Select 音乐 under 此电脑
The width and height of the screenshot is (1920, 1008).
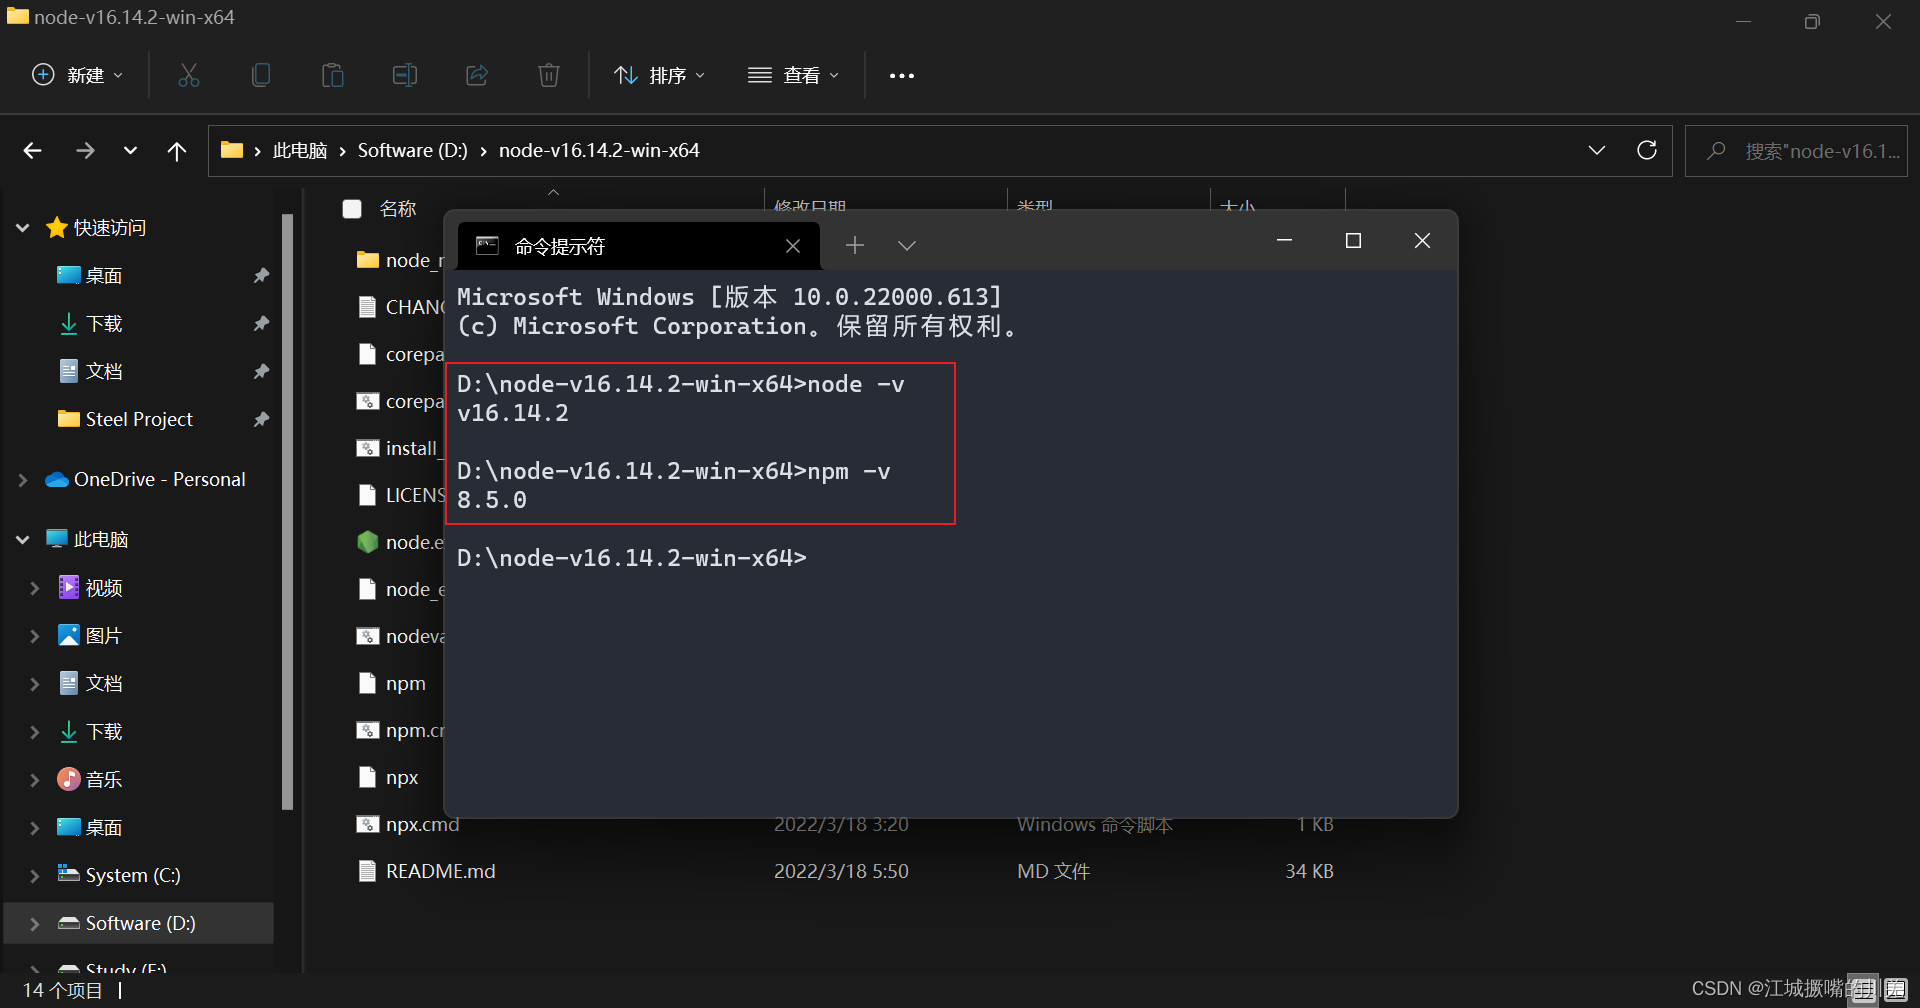[104, 780]
